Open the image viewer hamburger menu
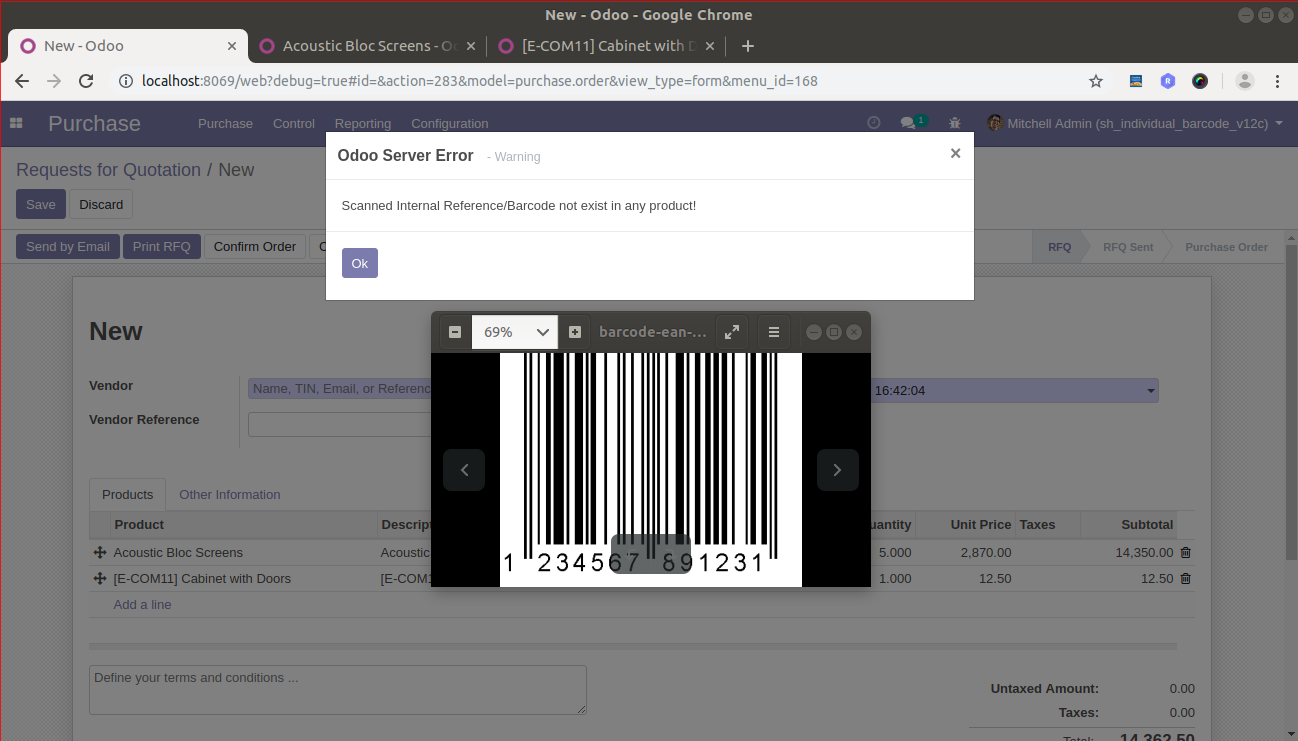 (x=774, y=332)
